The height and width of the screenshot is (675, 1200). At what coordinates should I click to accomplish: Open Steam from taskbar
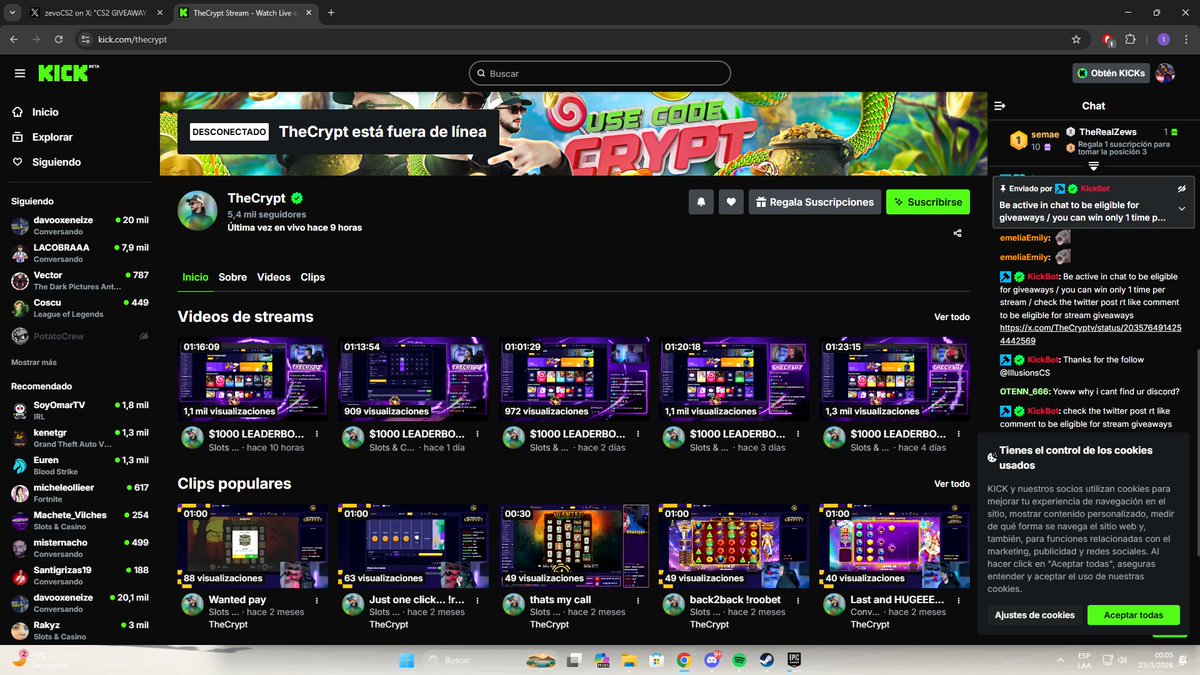(x=765, y=661)
